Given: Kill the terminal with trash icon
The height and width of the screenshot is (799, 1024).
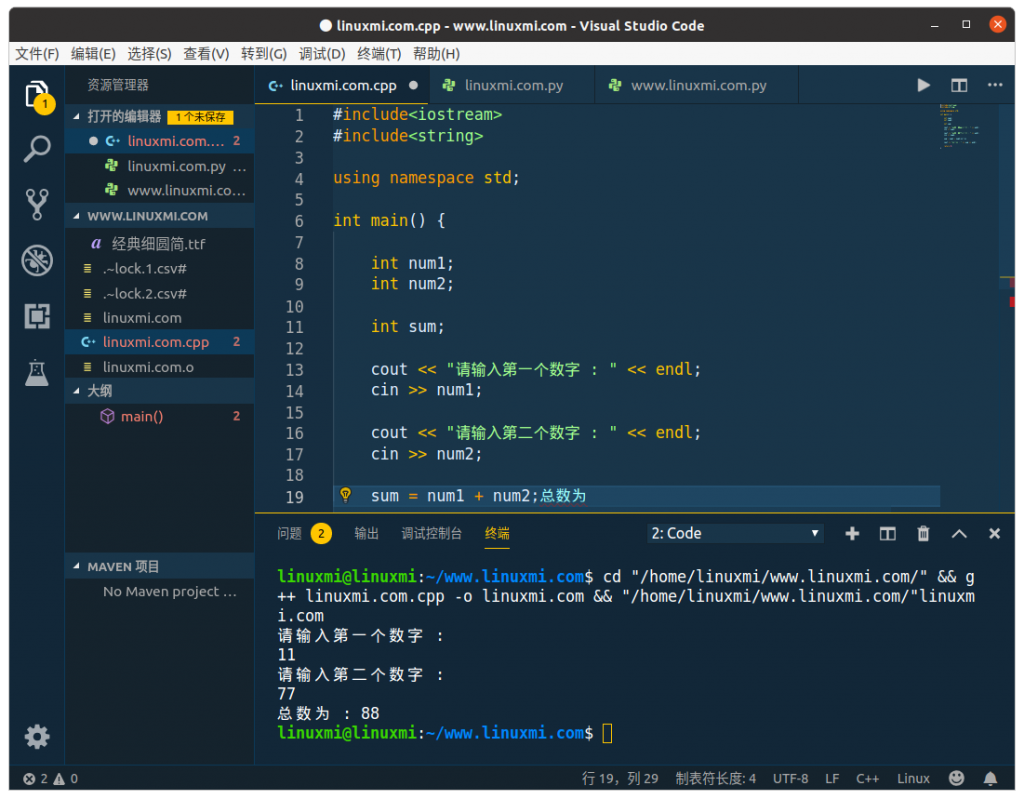Looking at the screenshot, I should point(923,534).
